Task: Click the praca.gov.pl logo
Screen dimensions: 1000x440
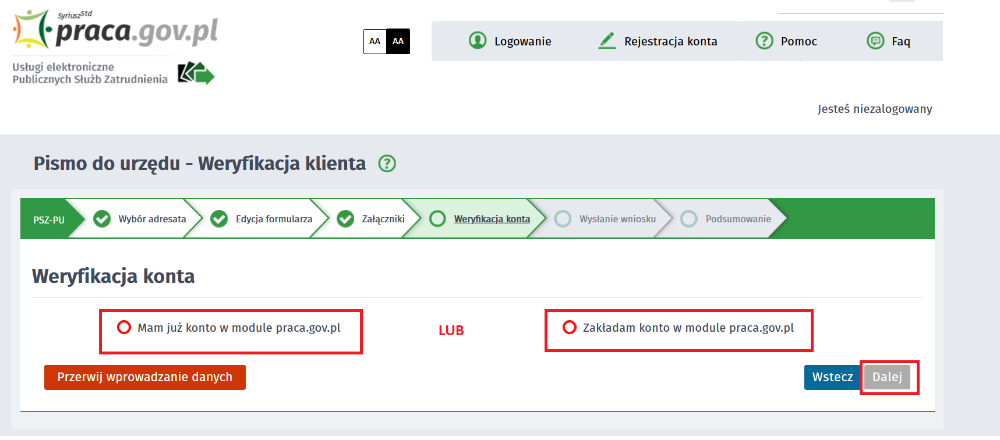Action: [115, 30]
